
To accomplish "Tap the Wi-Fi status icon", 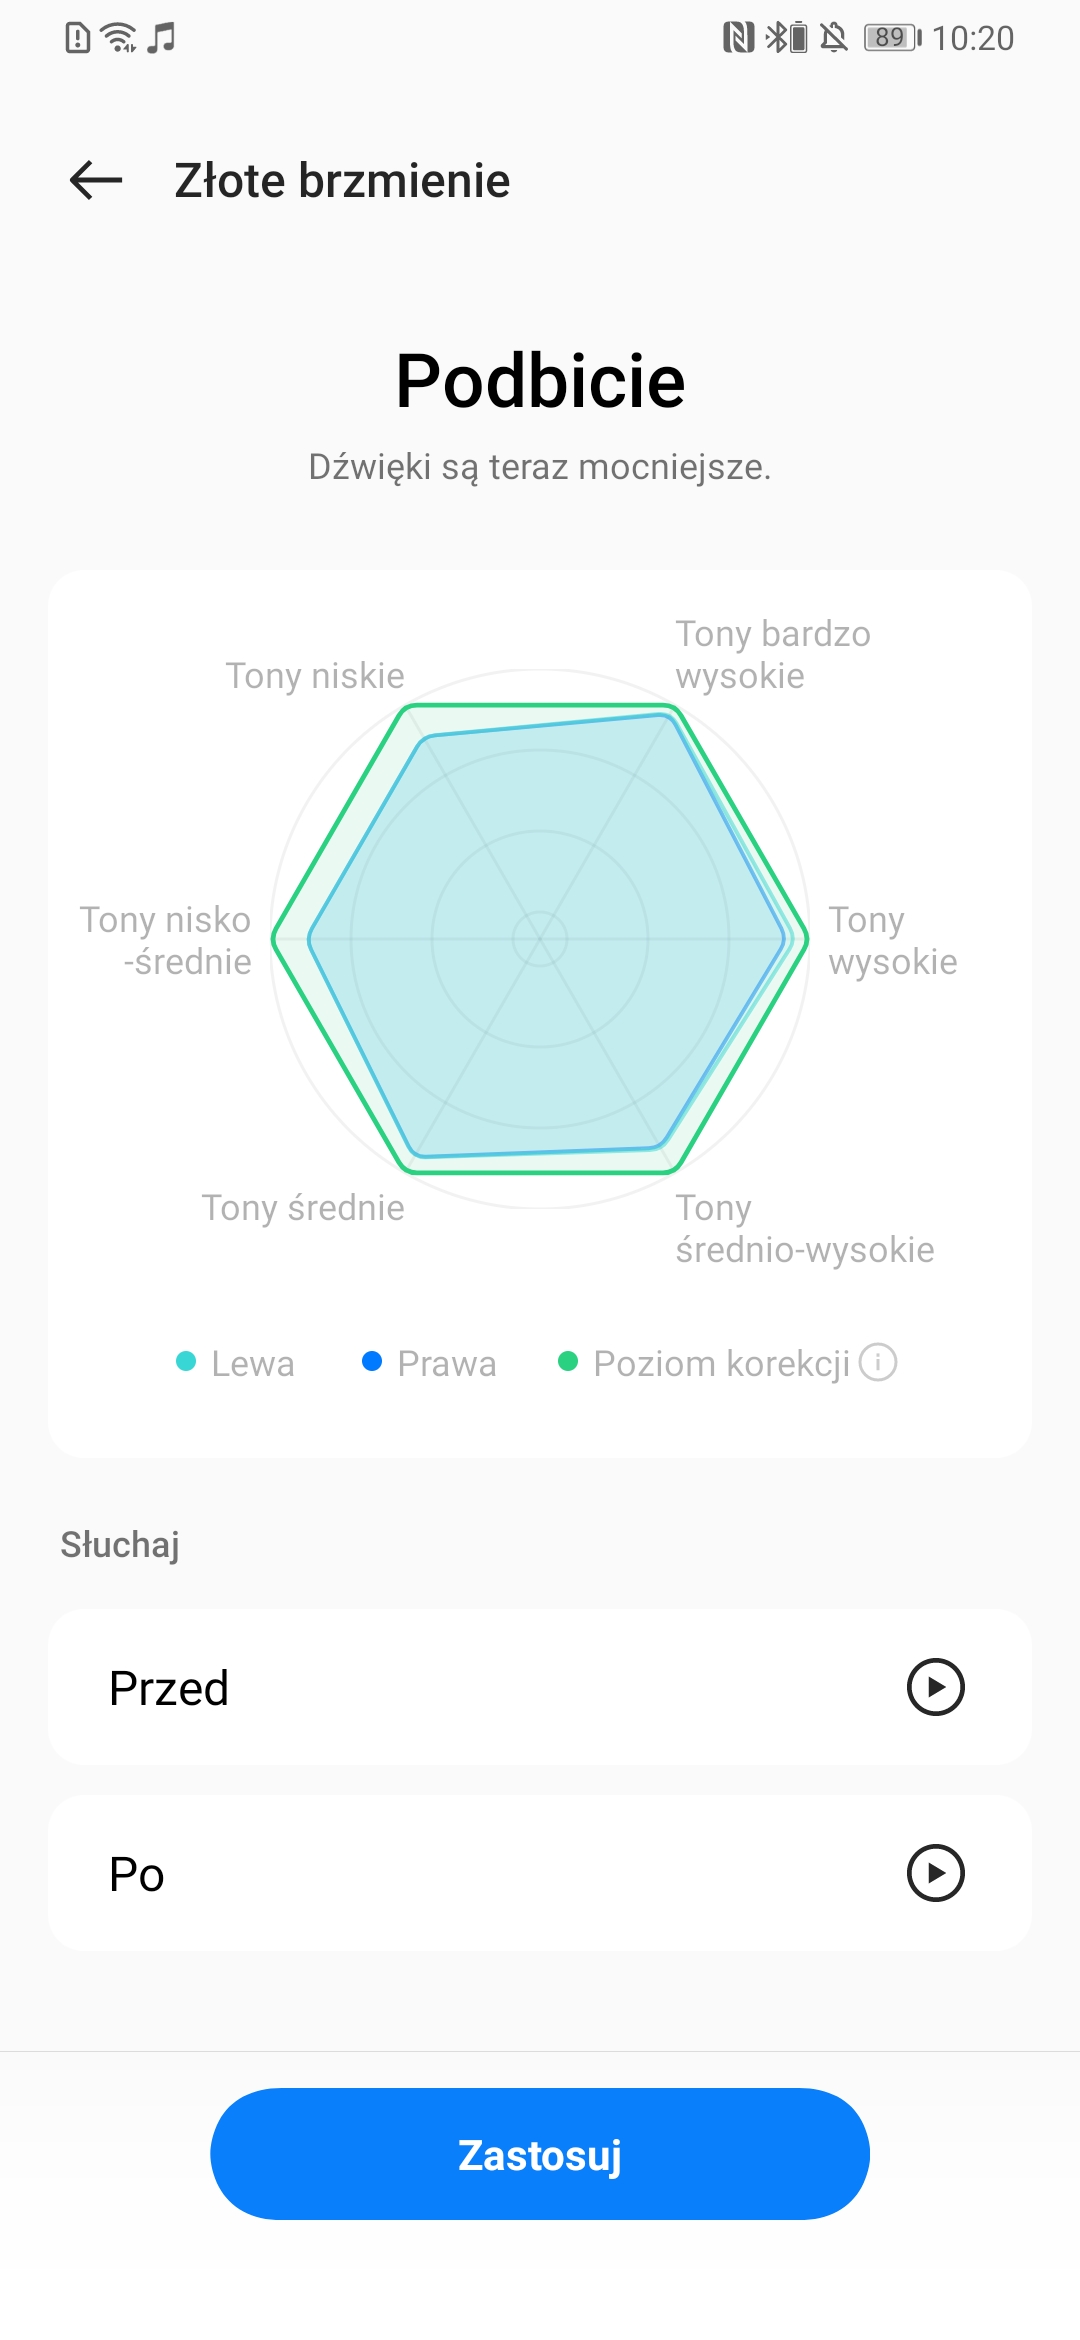I will click(119, 38).
